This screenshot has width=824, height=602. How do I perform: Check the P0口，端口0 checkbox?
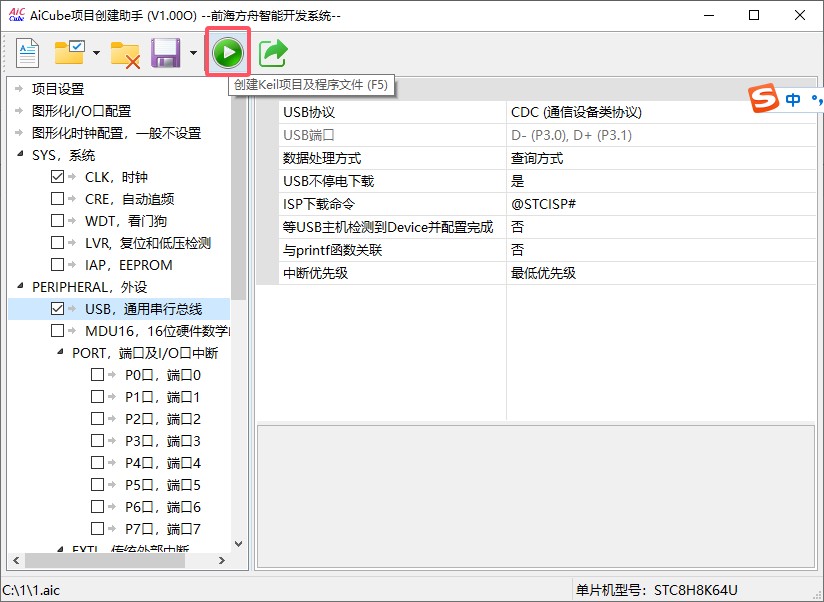[97, 375]
